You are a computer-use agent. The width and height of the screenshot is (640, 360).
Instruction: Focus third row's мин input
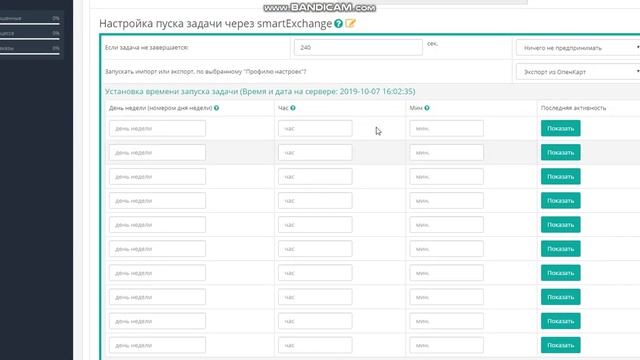click(x=447, y=177)
